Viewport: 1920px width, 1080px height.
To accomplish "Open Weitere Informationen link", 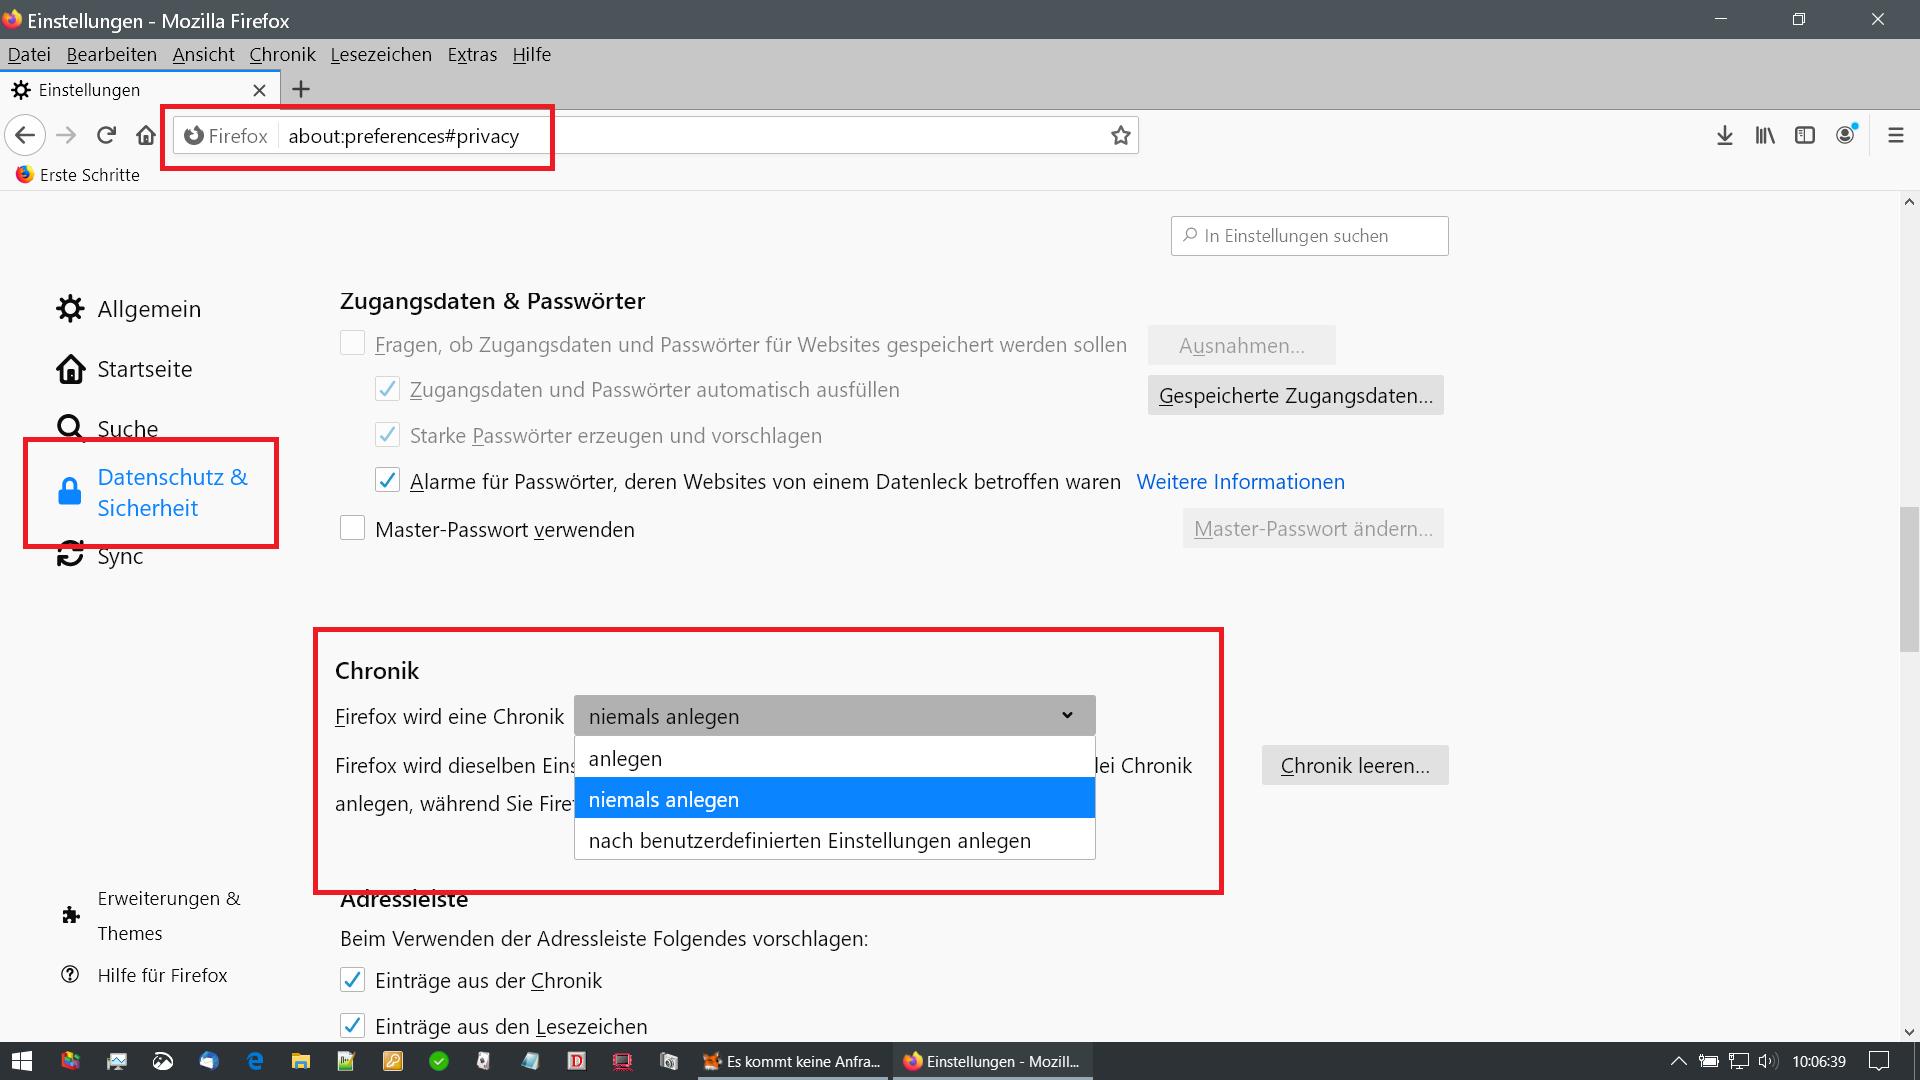I will coord(1240,481).
